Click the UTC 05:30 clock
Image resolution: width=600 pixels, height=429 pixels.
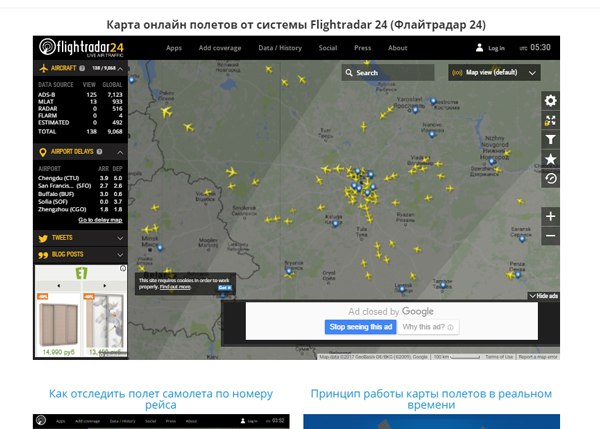coord(535,47)
